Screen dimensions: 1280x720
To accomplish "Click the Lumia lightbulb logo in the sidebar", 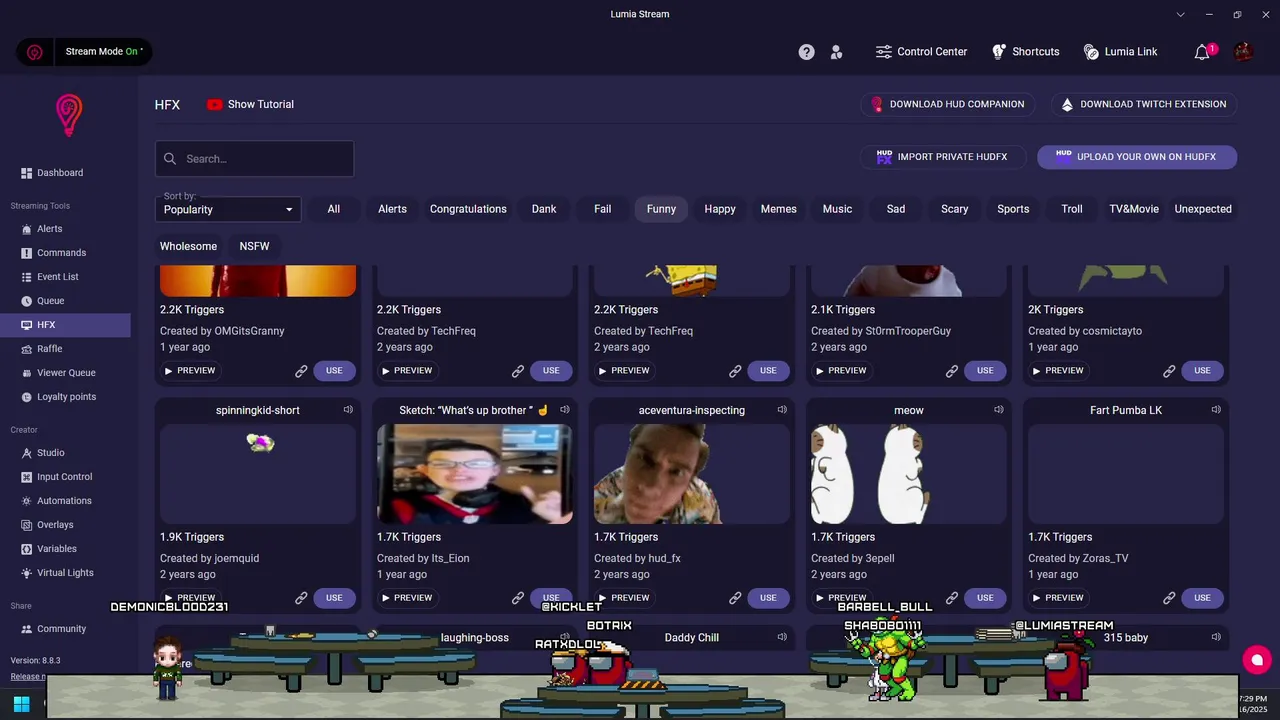I will click(x=68, y=115).
